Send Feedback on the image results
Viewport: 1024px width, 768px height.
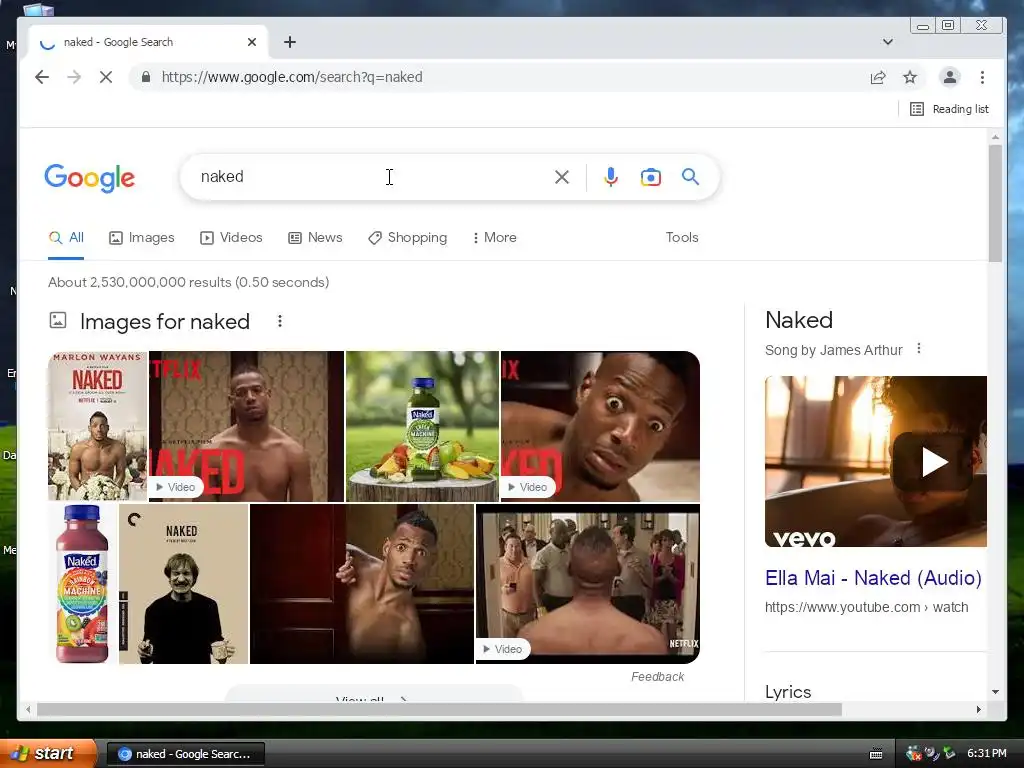coord(658,677)
